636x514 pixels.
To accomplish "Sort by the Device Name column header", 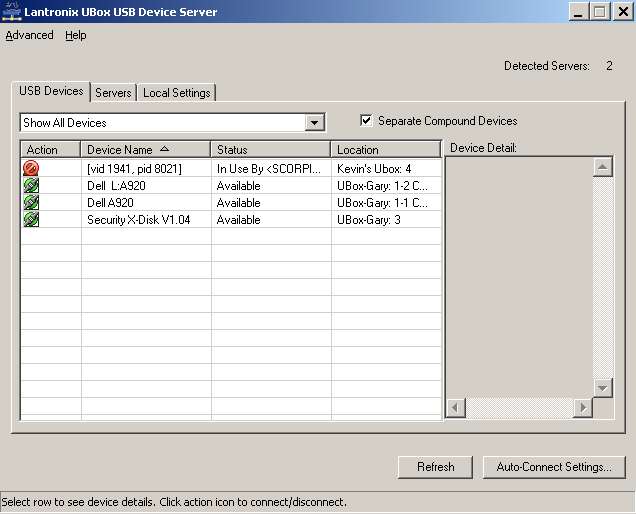I will [145, 150].
